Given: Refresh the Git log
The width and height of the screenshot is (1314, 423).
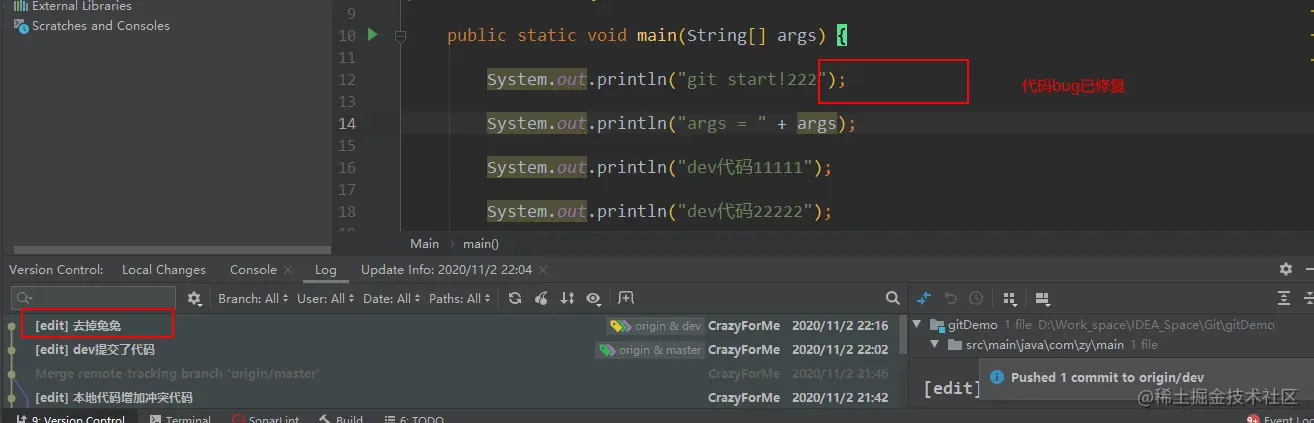Looking at the screenshot, I should tap(515, 298).
